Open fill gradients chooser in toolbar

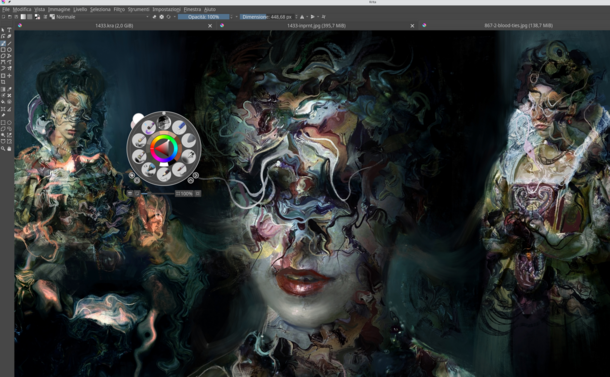tap(23, 17)
